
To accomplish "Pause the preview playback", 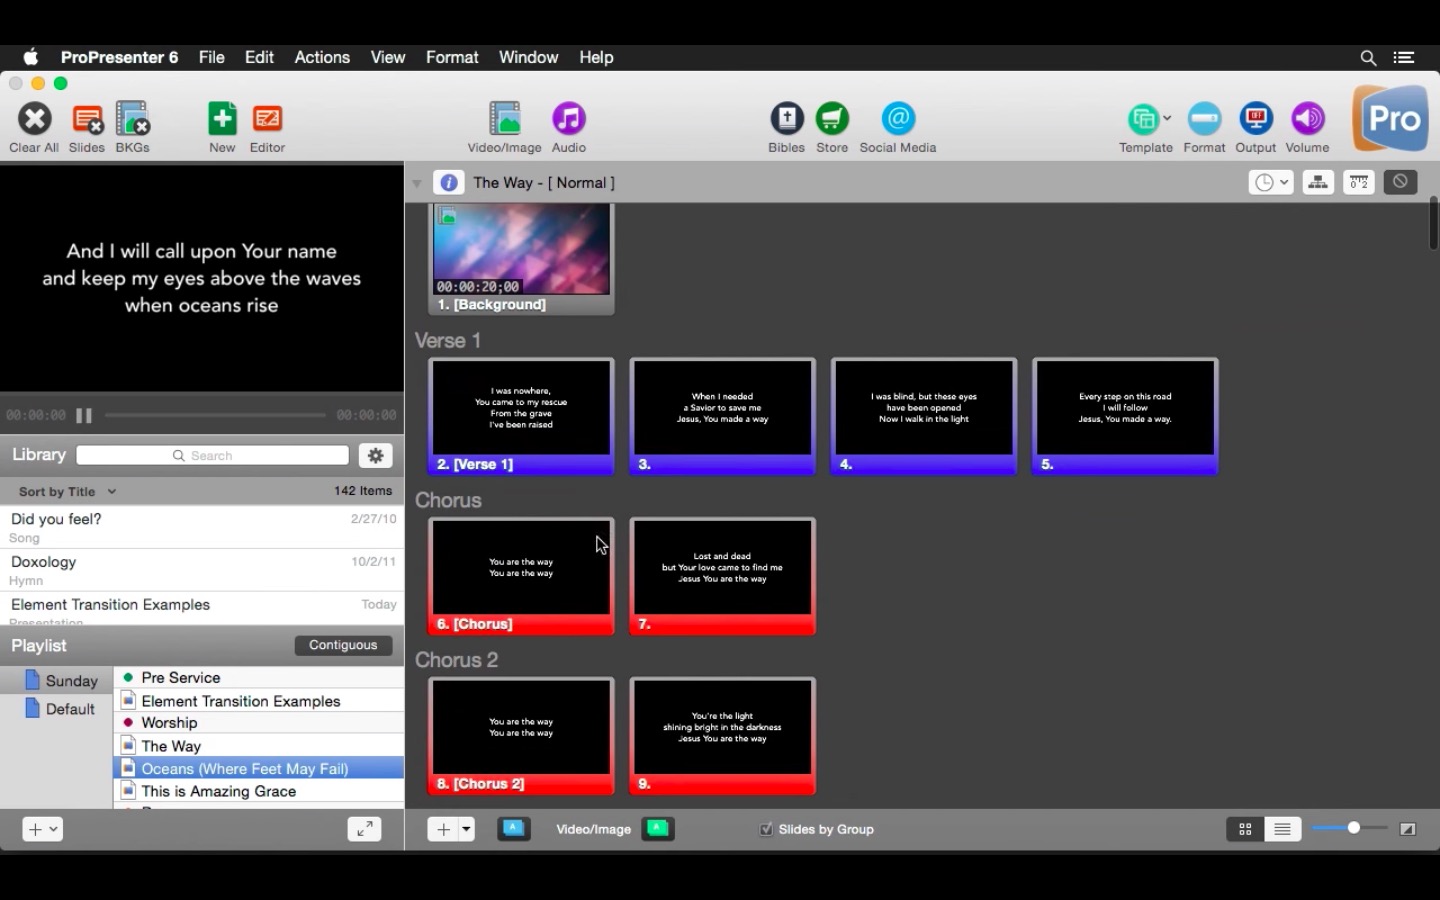I will pyautogui.click(x=84, y=415).
